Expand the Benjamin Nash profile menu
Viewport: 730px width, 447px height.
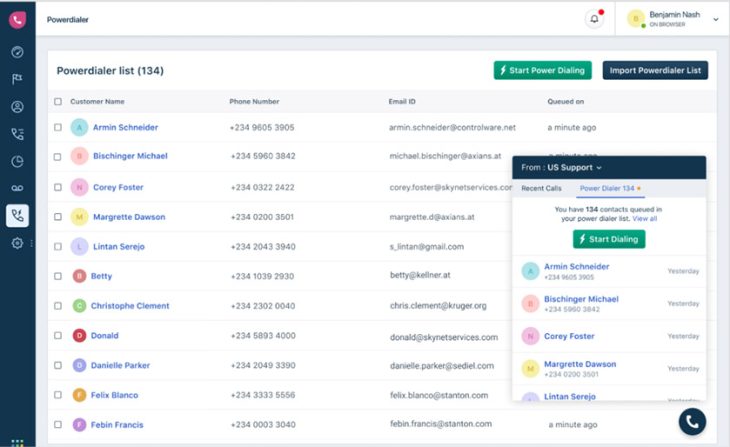point(715,19)
